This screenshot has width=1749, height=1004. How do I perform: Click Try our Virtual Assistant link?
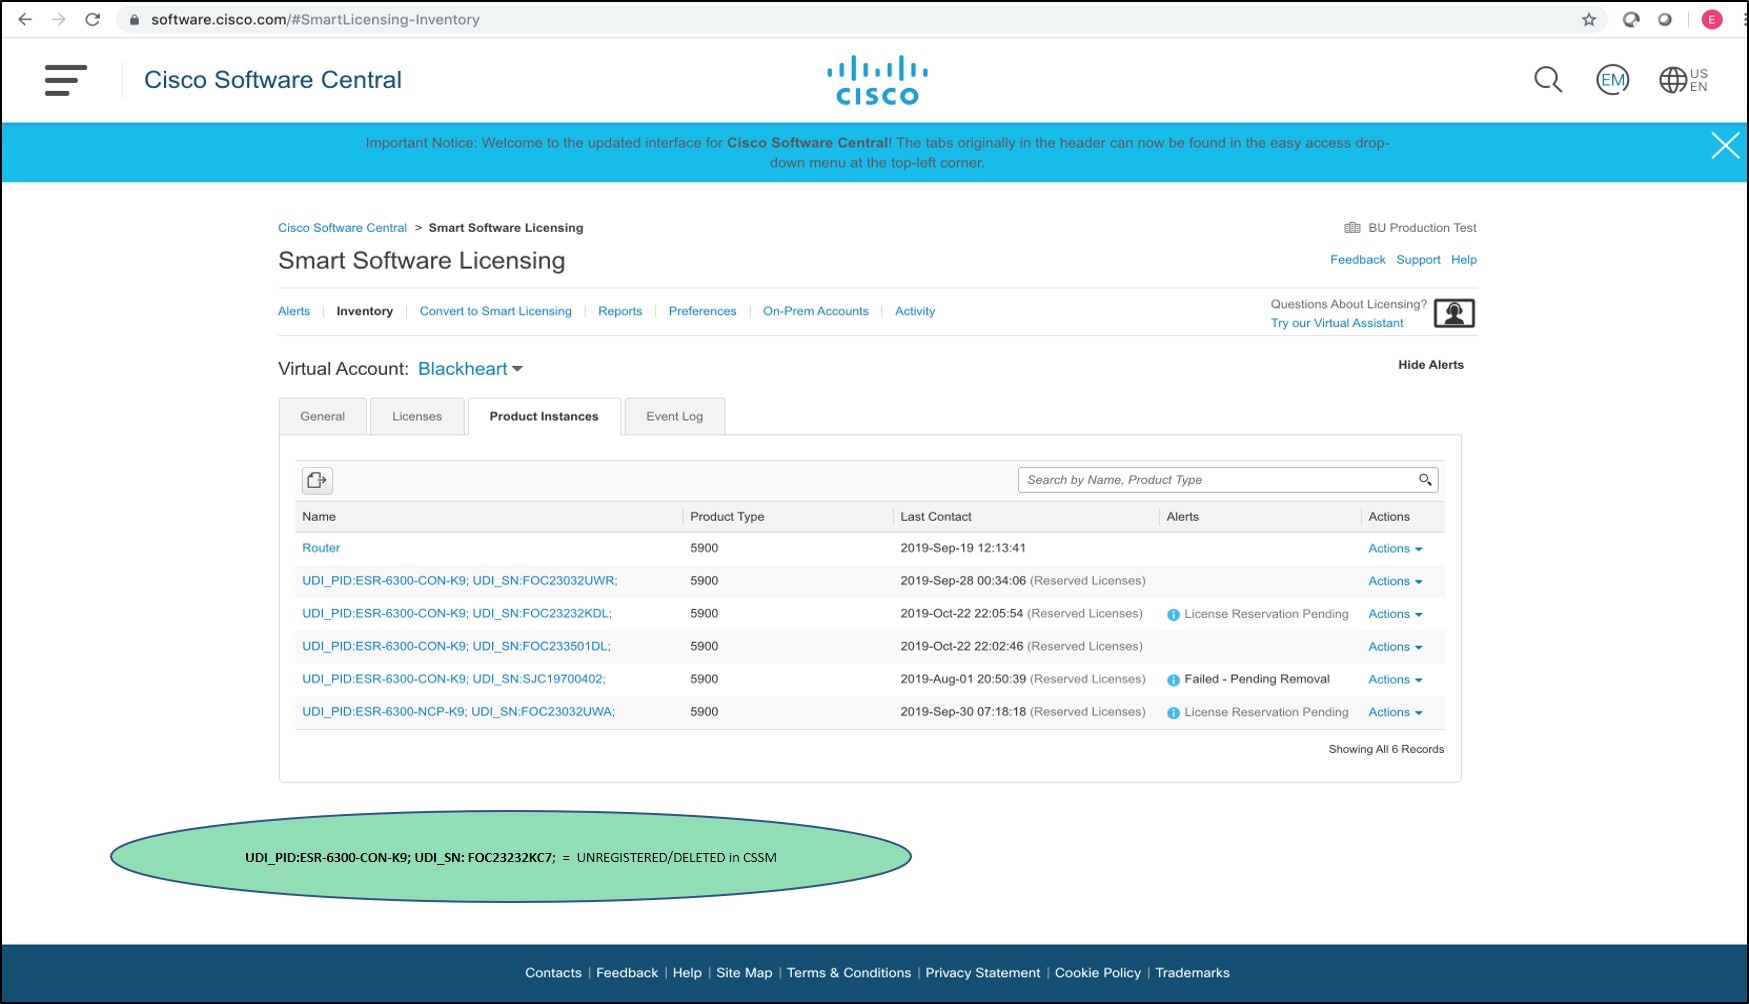click(x=1337, y=323)
